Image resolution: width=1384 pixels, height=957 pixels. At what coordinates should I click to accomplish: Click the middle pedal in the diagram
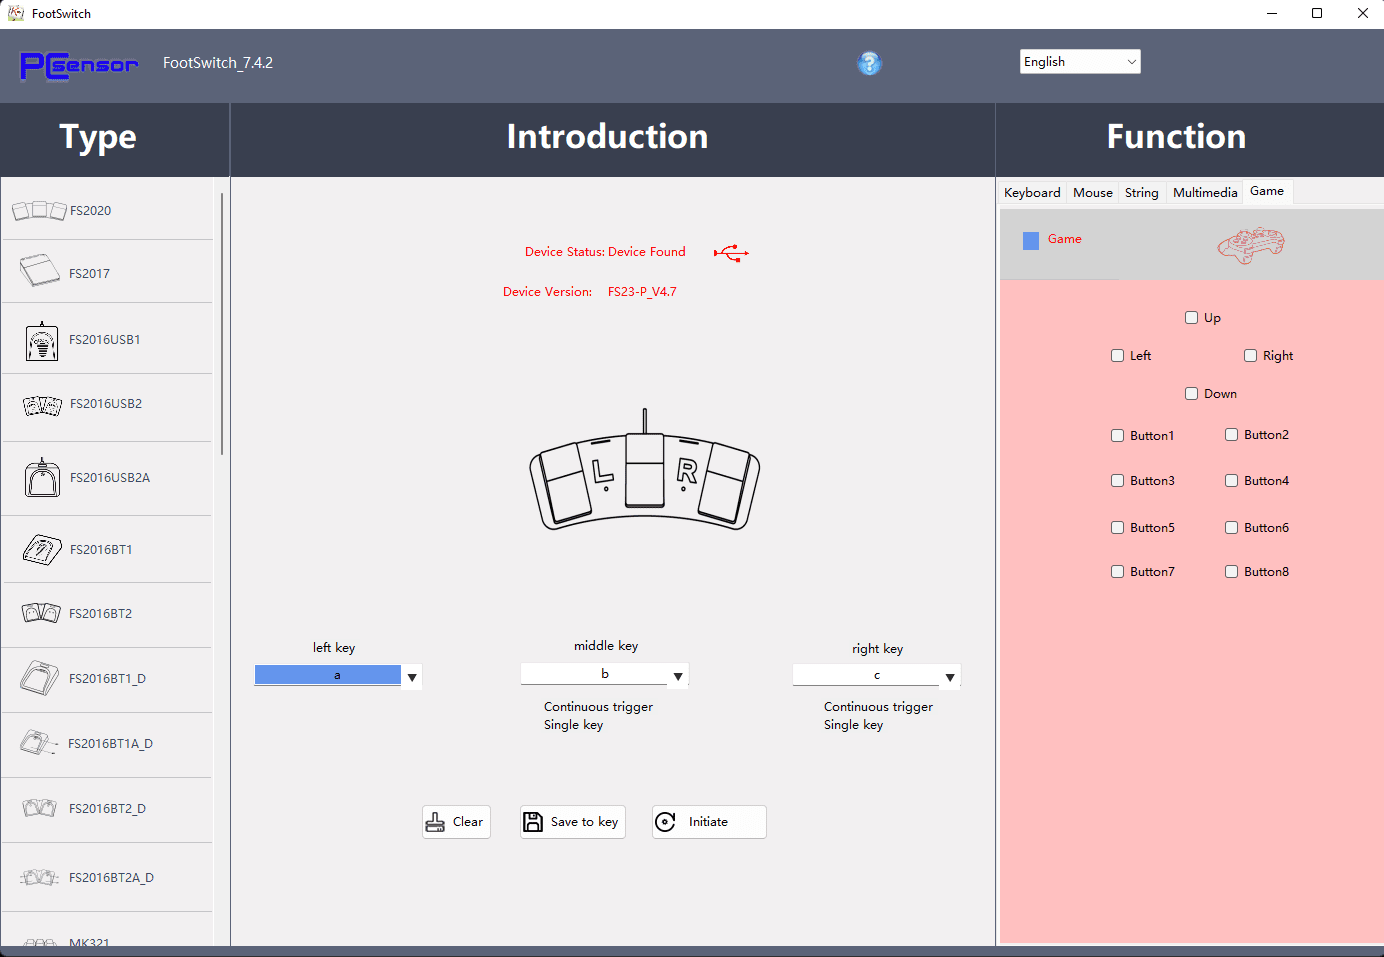(645, 470)
